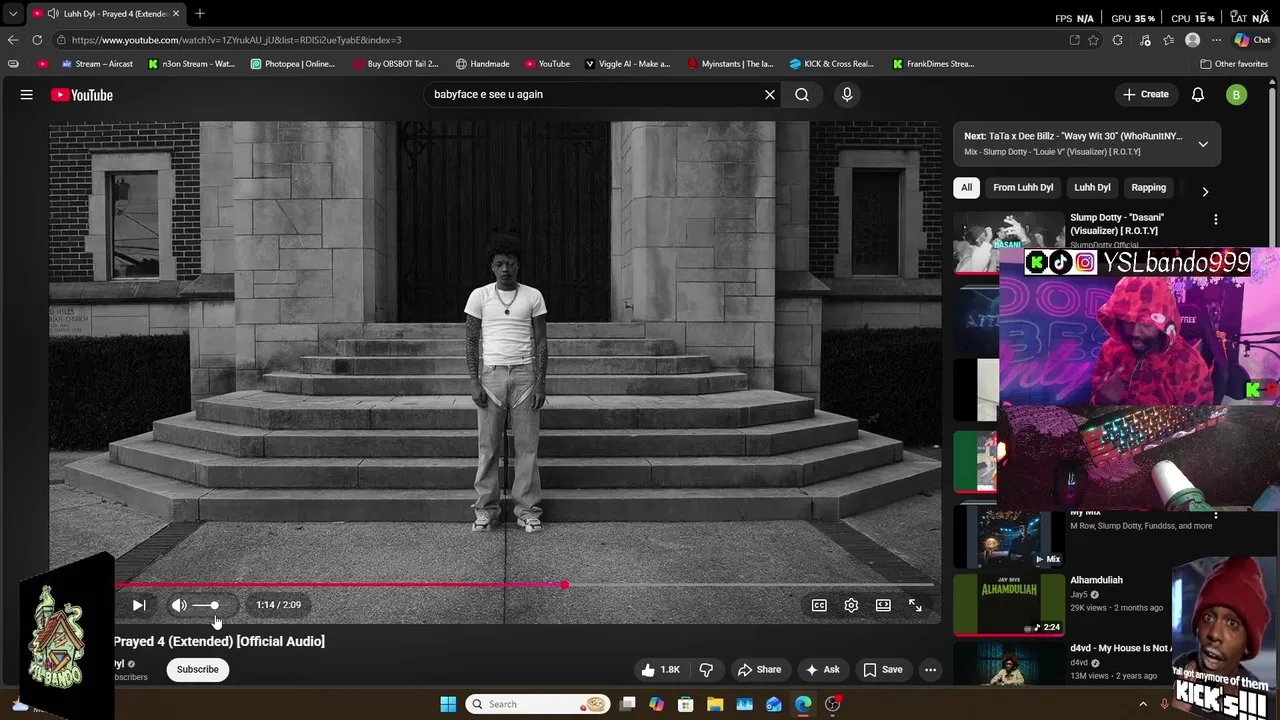1280x720 pixels.
Task: Click the browser back arrow
Action: [x=12, y=40]
